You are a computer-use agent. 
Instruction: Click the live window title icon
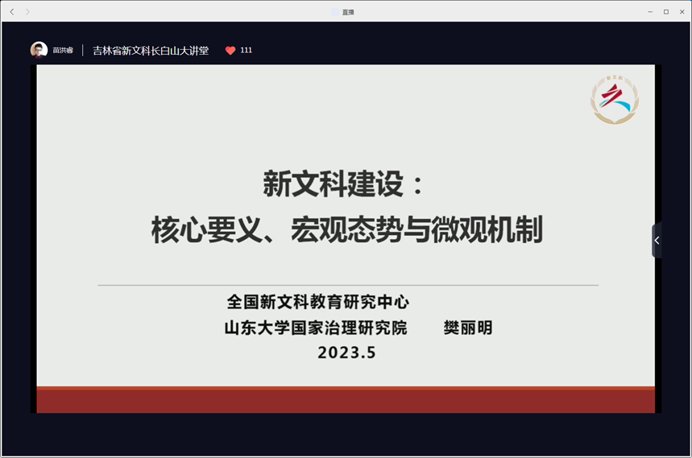pos(335,11)
